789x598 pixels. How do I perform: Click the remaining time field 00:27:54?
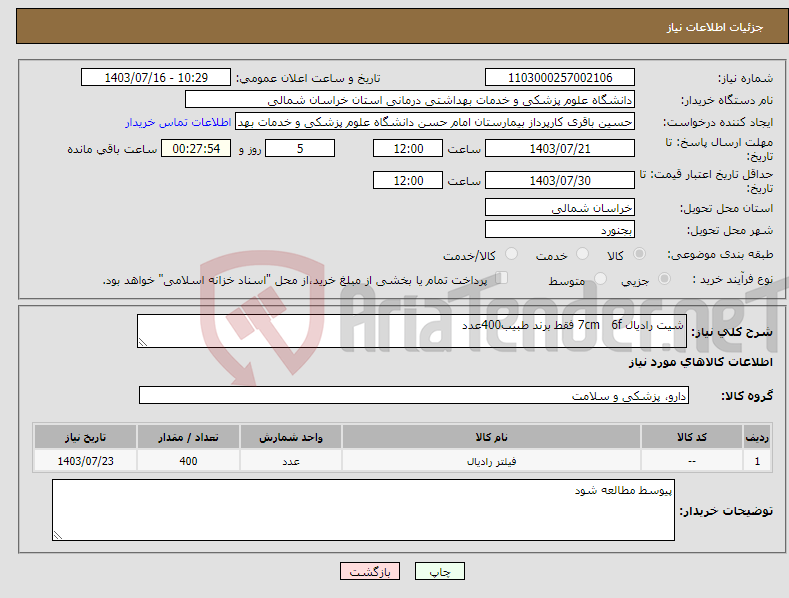click(x=196, y=148)
